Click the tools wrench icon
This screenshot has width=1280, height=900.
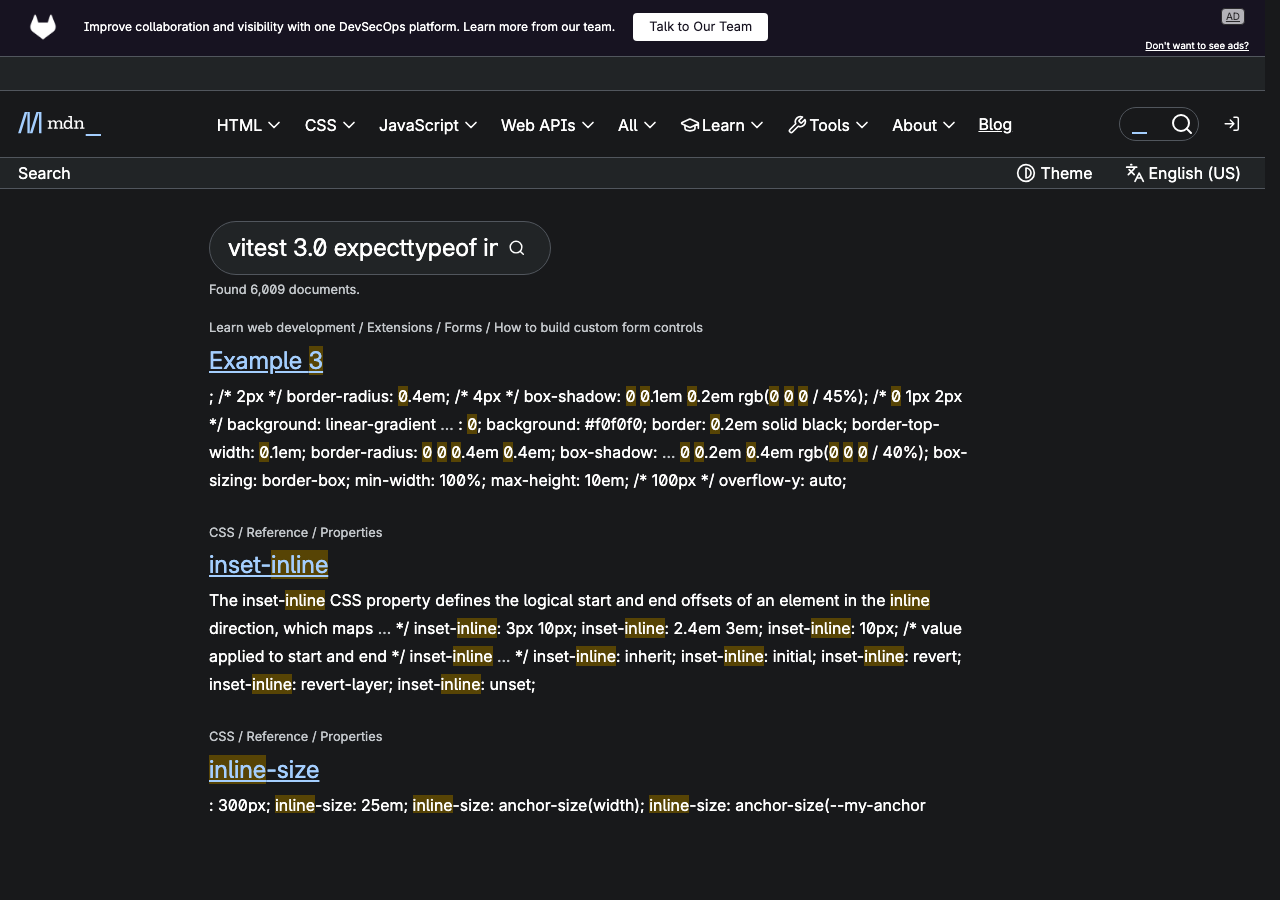pyautogui.click(x=797, y=124)
